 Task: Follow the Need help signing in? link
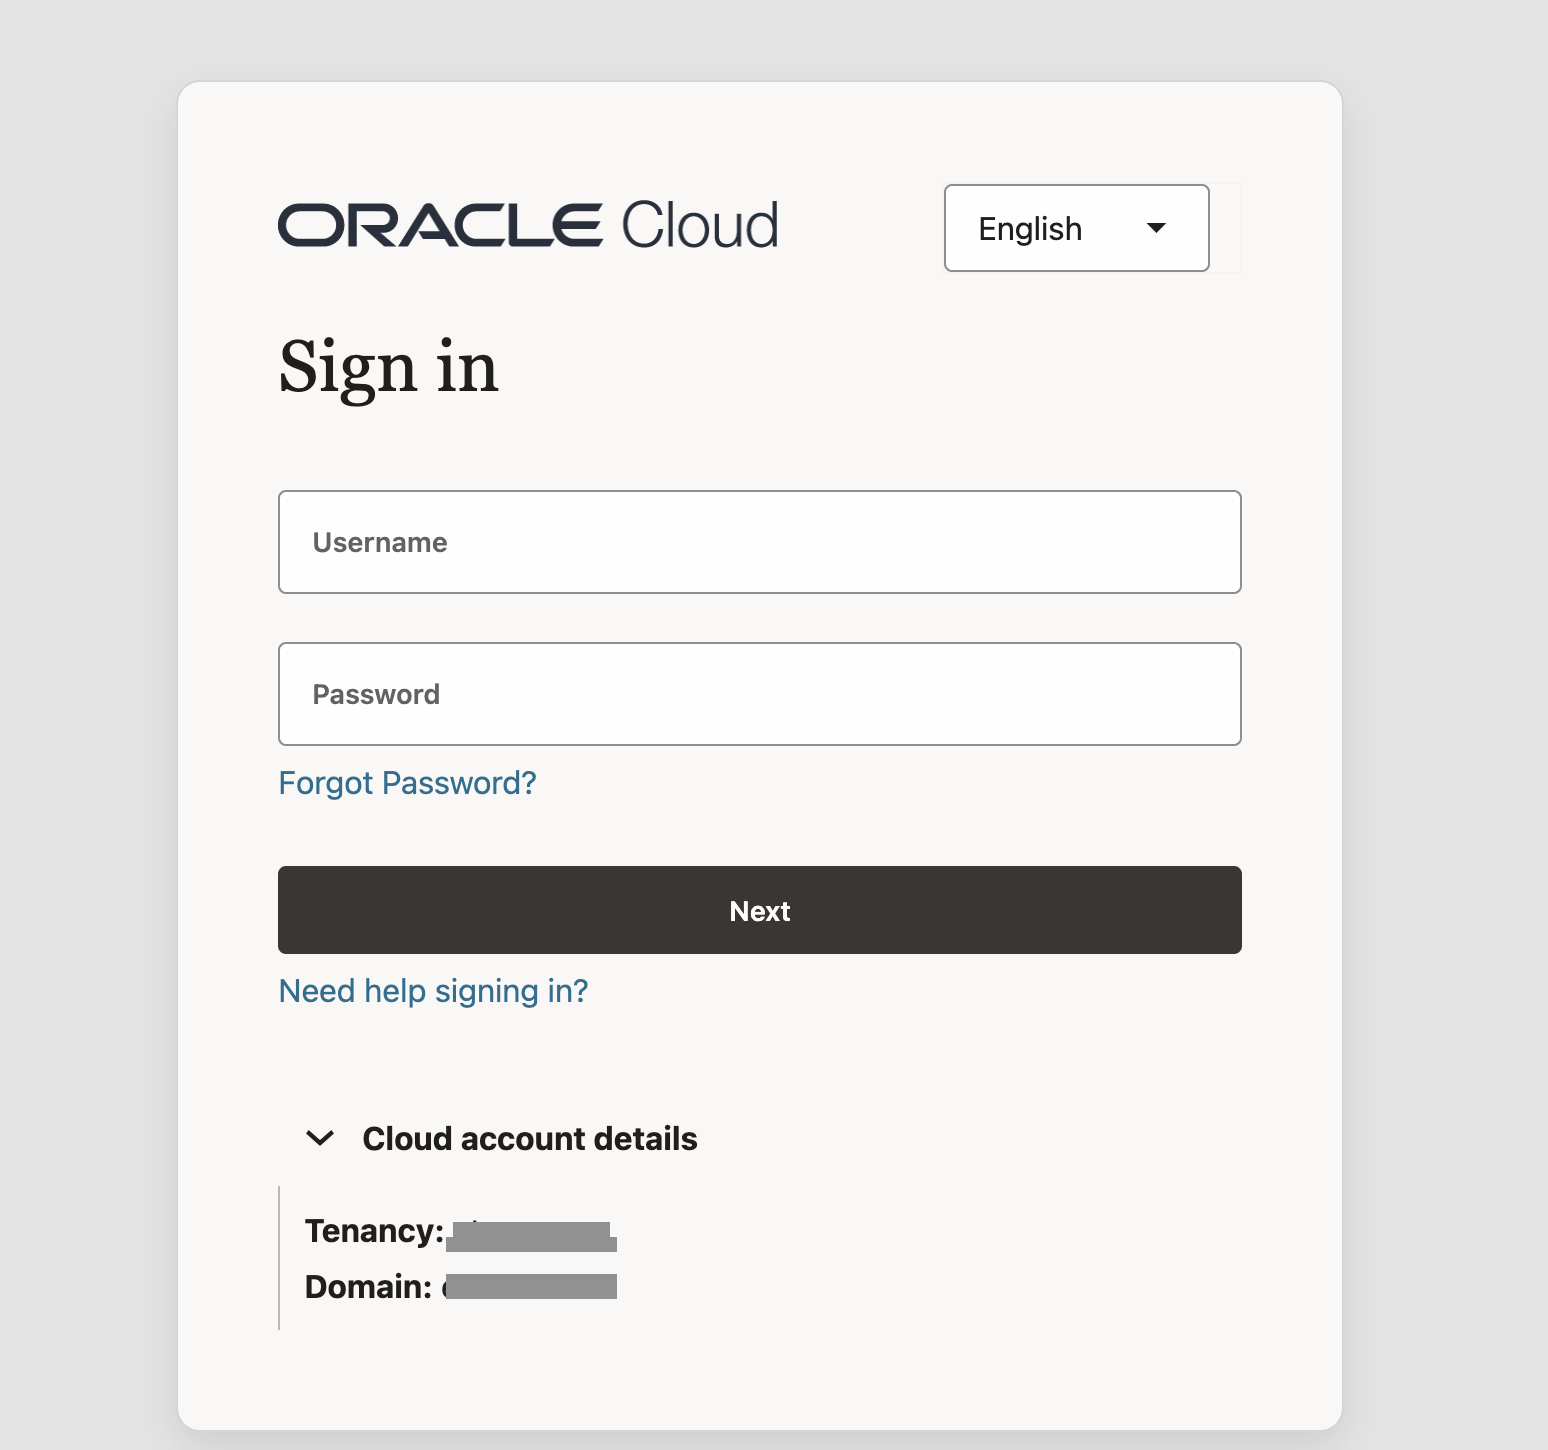click(x=433, y=991)
